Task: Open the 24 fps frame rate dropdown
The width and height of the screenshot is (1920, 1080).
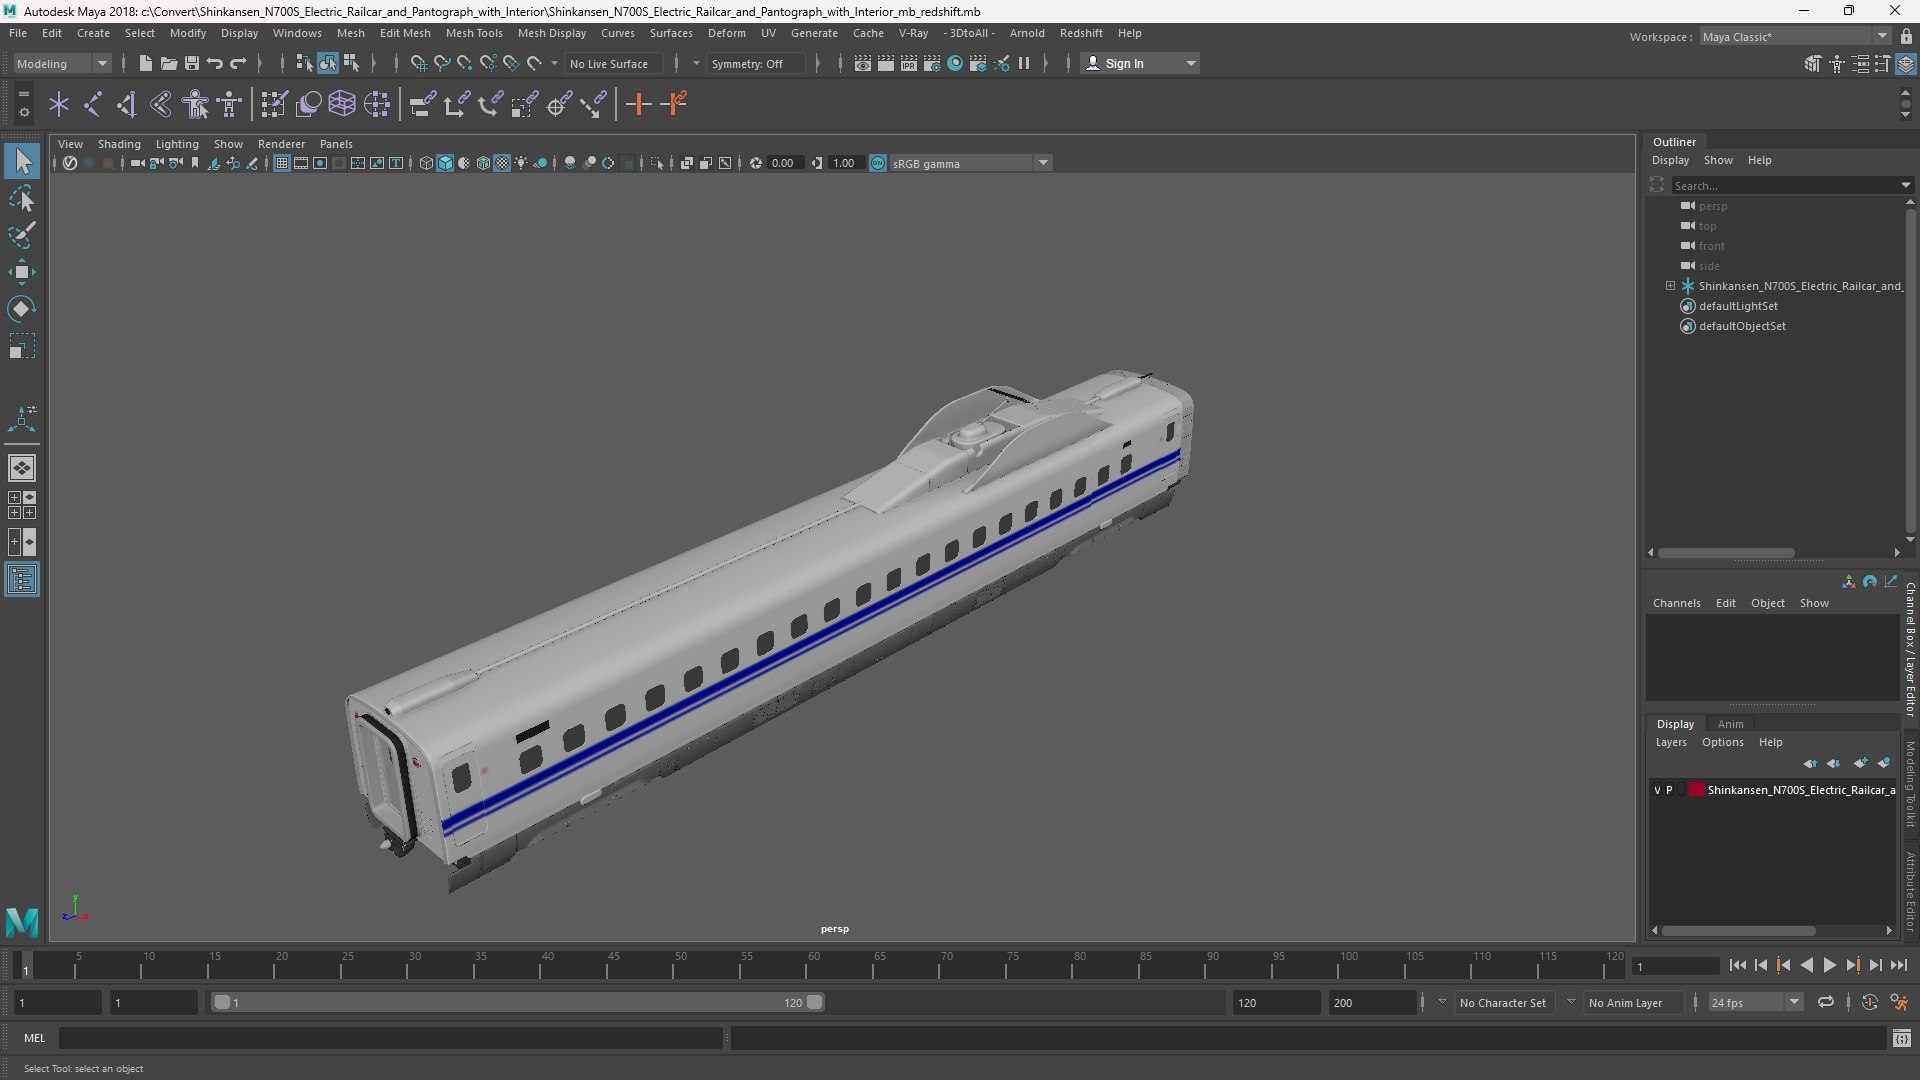Action: point(1755,1002)
